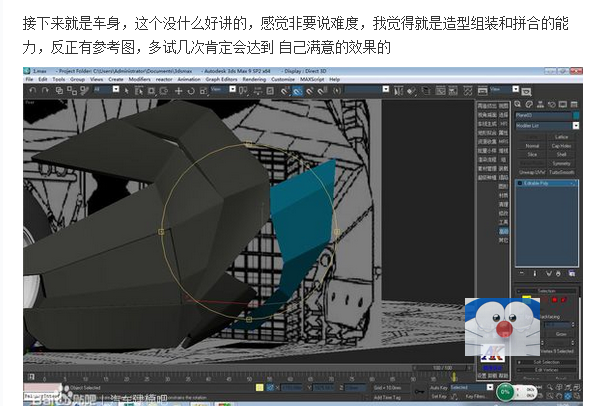Screen dimensions: 590x406
Task: Switch to the Display command panel tab
Action: (563, 104)
